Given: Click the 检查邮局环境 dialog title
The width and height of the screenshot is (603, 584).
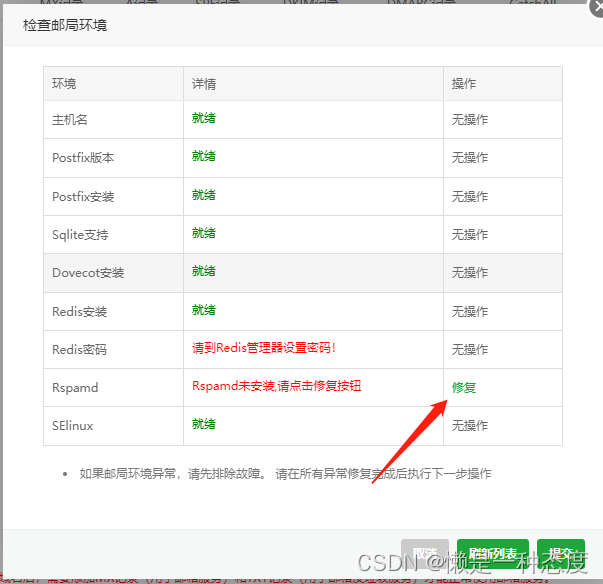Looking at the screenshot, I should click(65, 25).
